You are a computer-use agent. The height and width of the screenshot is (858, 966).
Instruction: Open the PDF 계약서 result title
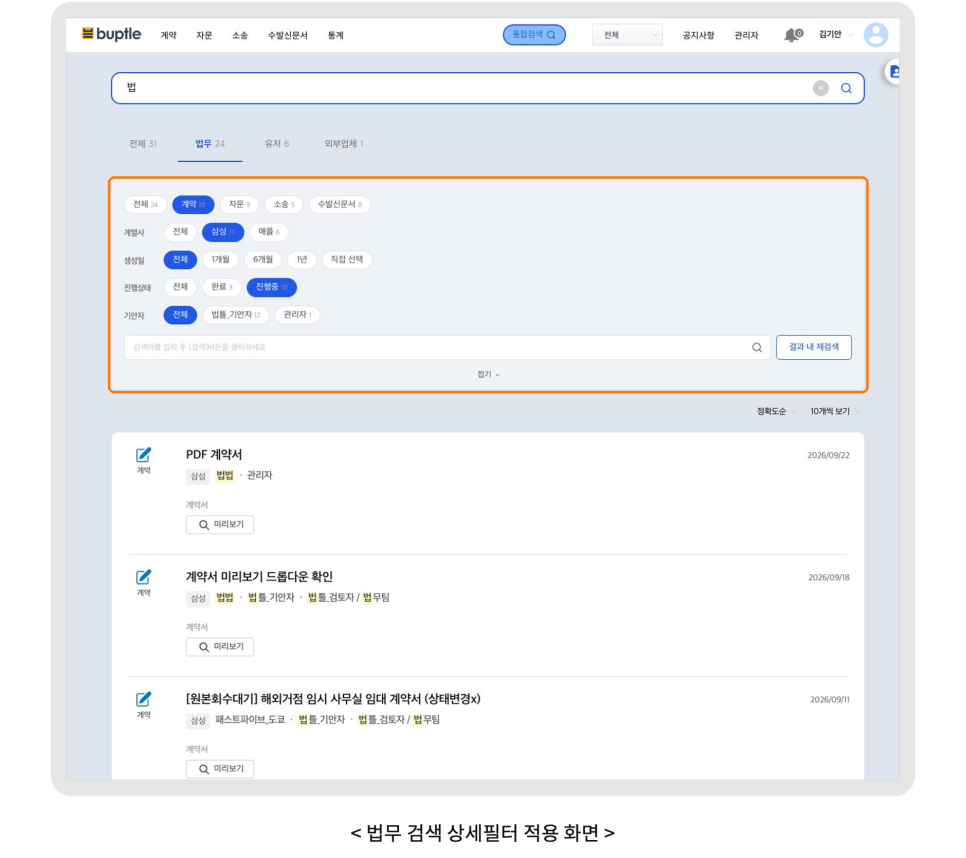click(214, 455)
